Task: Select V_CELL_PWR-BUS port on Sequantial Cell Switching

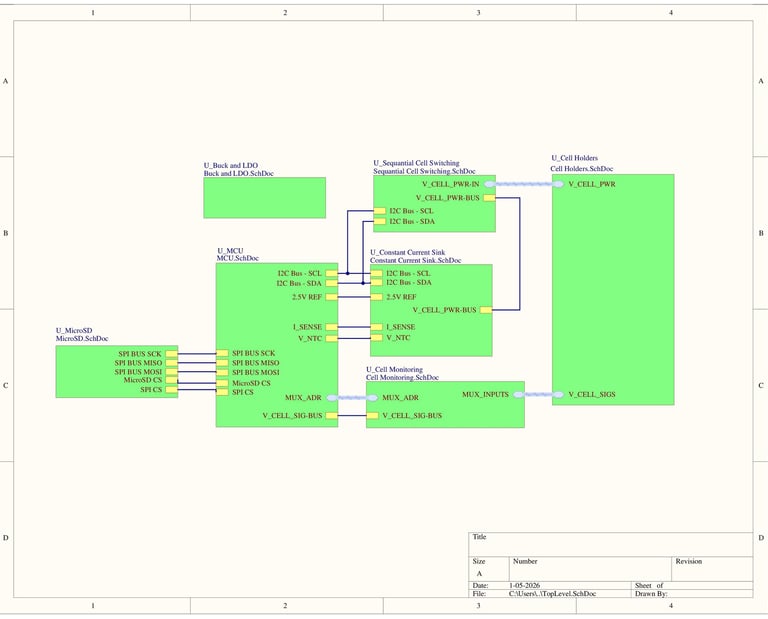Action: tap(489, 198)
